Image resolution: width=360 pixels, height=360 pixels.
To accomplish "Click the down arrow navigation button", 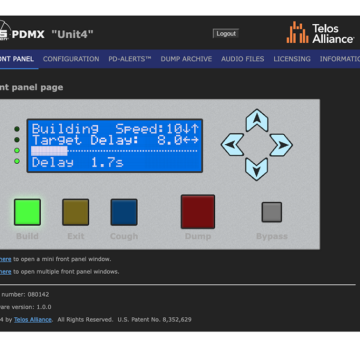I will (257, 169).
